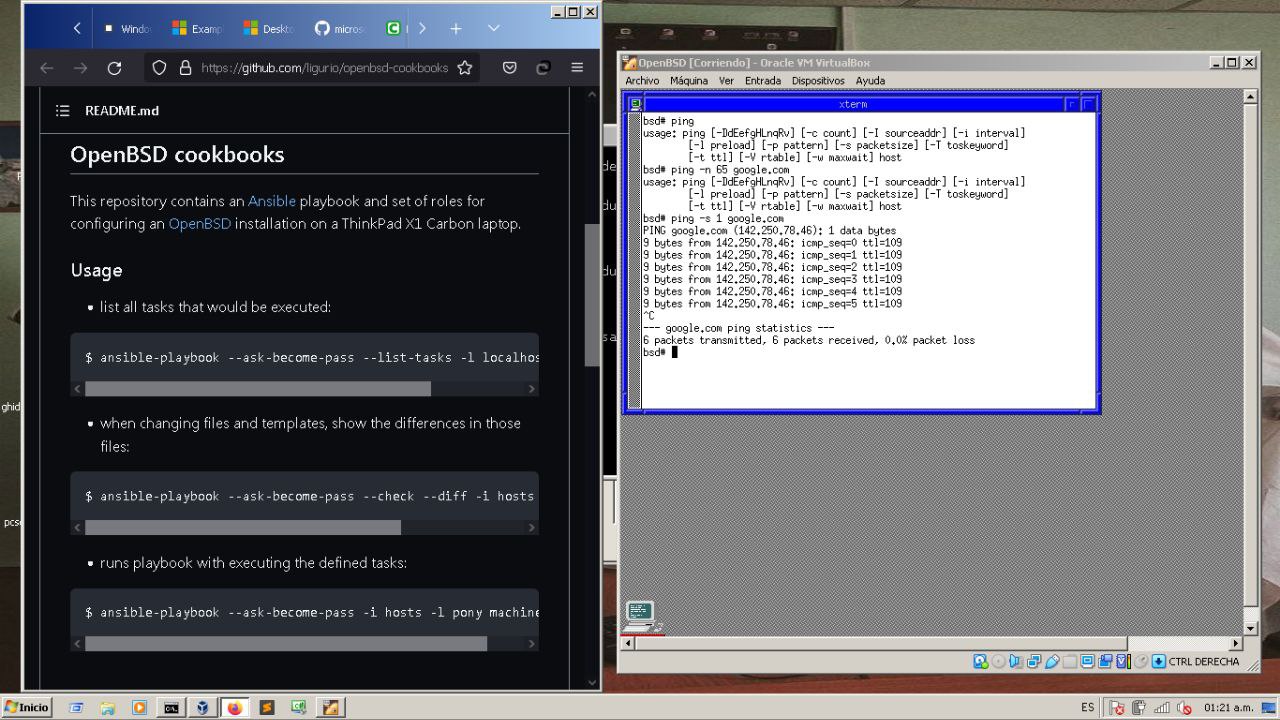Open the tab list with the down chevron
Image resolution: width=1280 pixels, height=720 pixels.
[493, 28]
